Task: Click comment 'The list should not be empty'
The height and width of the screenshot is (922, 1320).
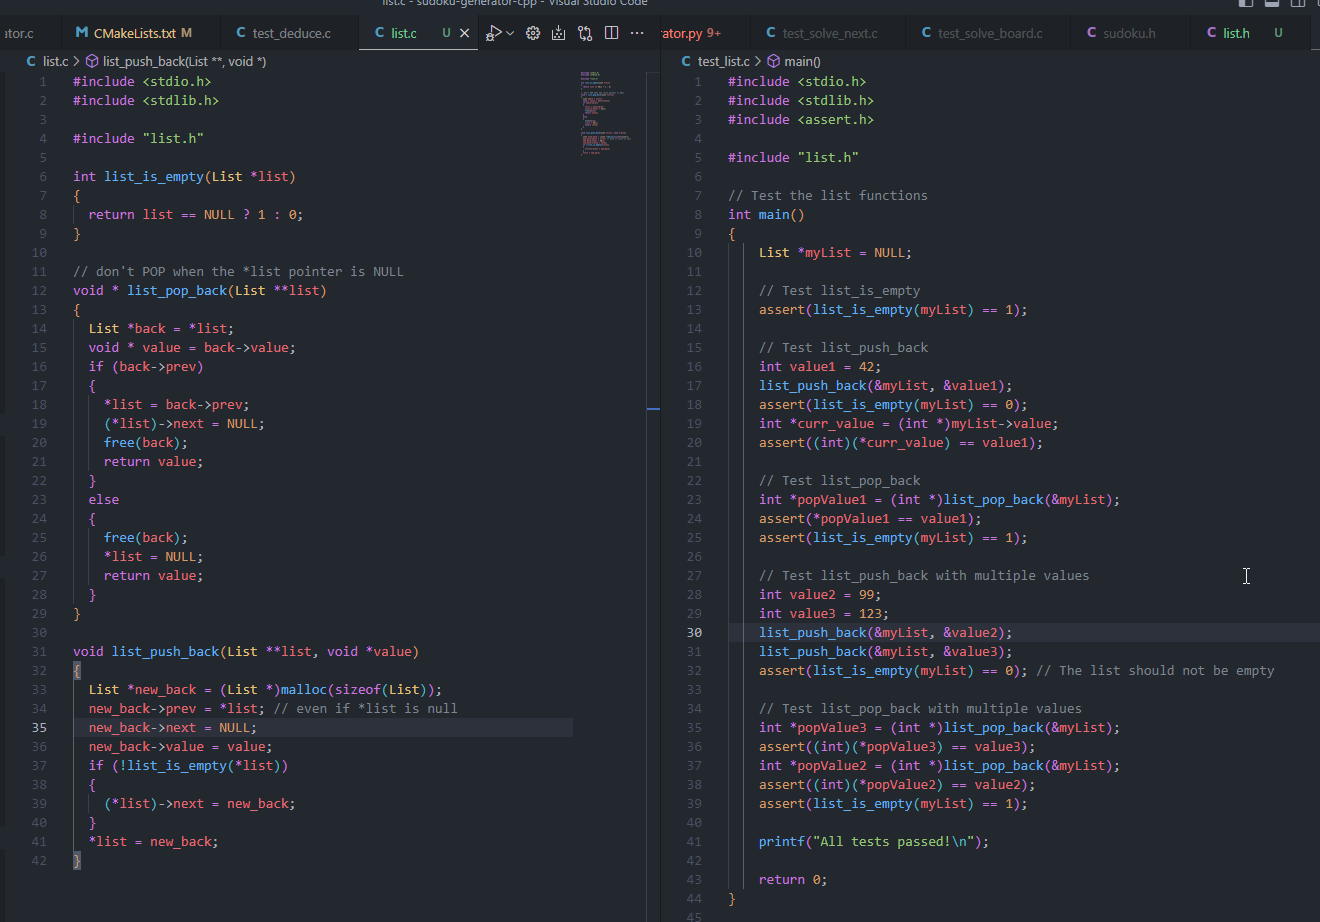Action: [1155, 670]
